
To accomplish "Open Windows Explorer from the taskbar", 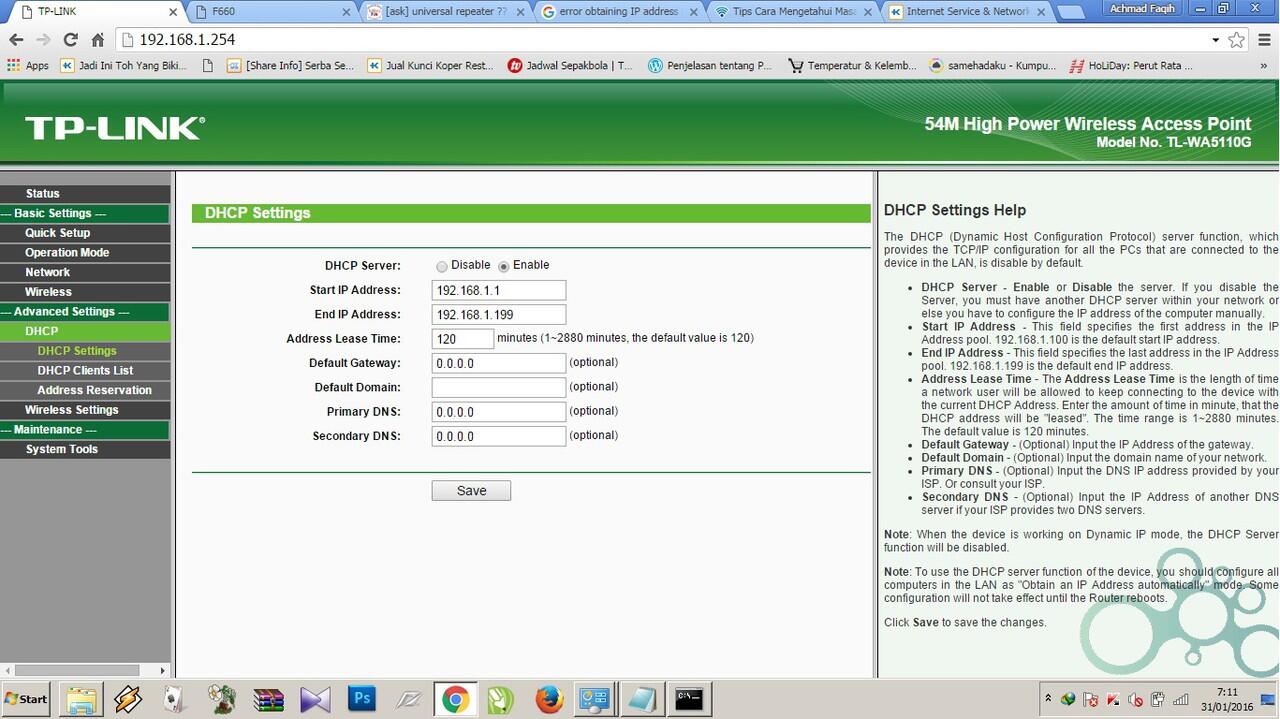I will (x=83, y=699).
